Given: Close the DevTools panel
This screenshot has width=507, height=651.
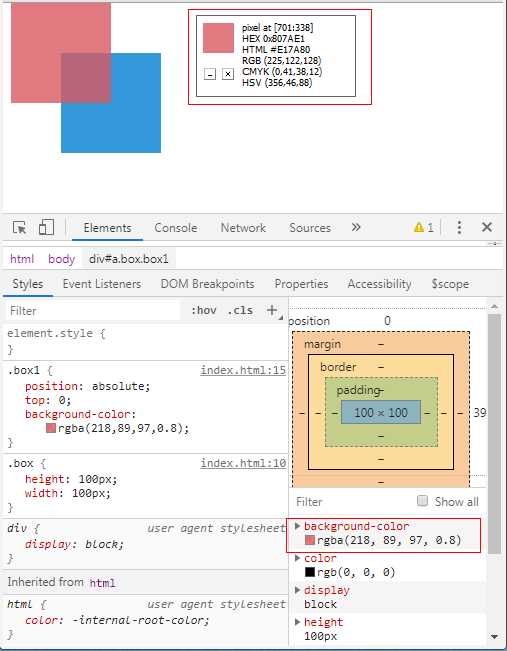Looking at the screenshot, I should click(x=487, y=227).
